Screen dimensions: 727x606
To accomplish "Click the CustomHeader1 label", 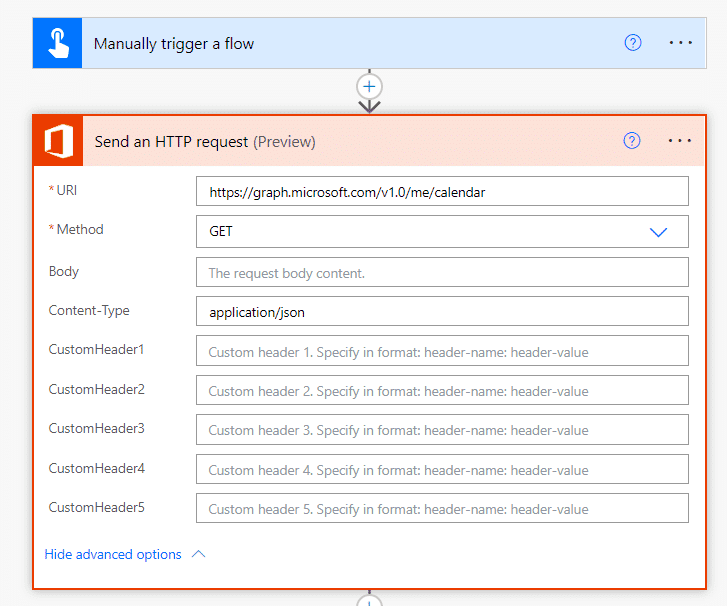I will pos(96,349).
